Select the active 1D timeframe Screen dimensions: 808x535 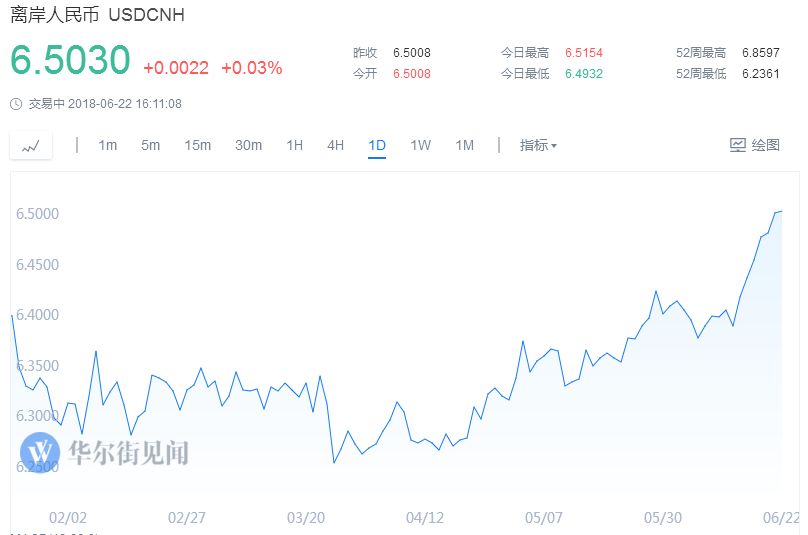(377, 145)
